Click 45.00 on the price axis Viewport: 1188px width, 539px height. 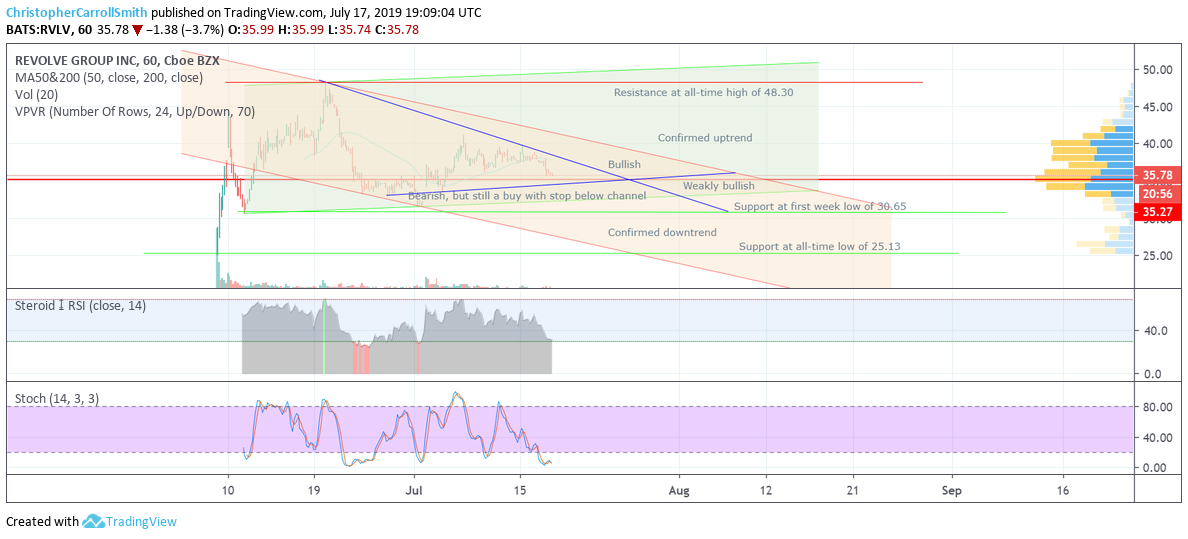(x=1157, y=107)
